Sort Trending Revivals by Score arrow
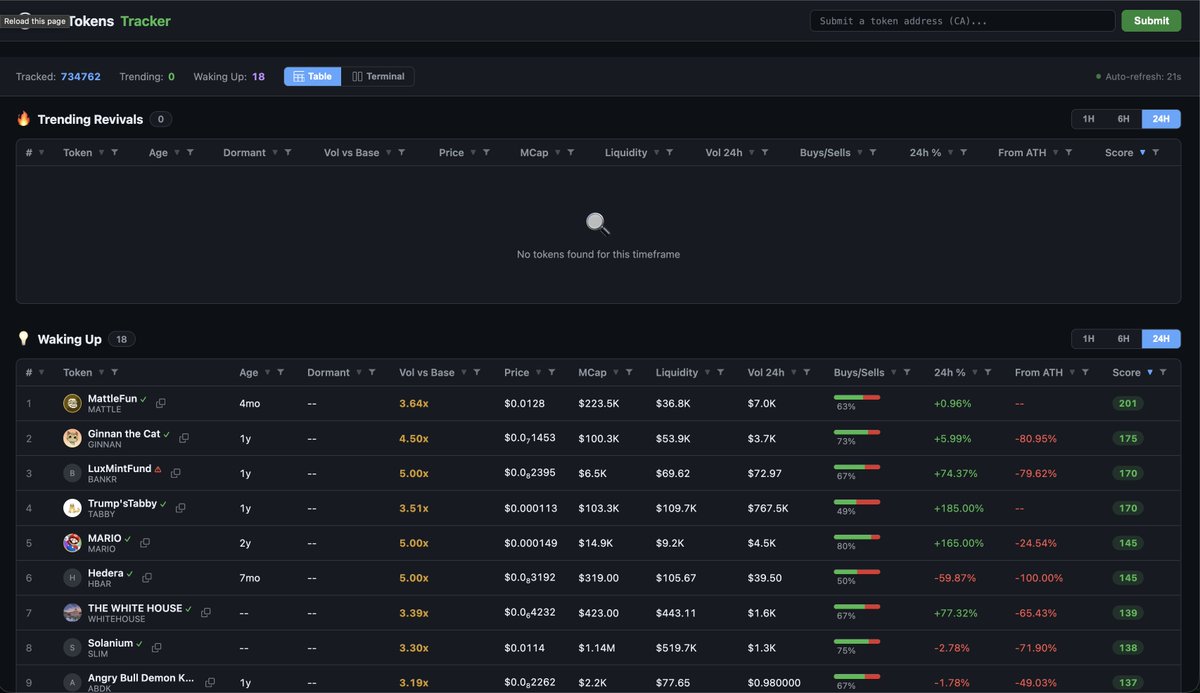This screenshot has height=693, width=1200. coord(1143,153)
